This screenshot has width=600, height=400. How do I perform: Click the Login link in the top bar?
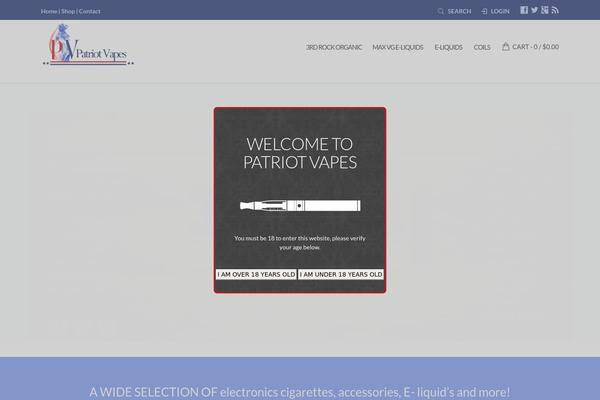tap(495, 11)
